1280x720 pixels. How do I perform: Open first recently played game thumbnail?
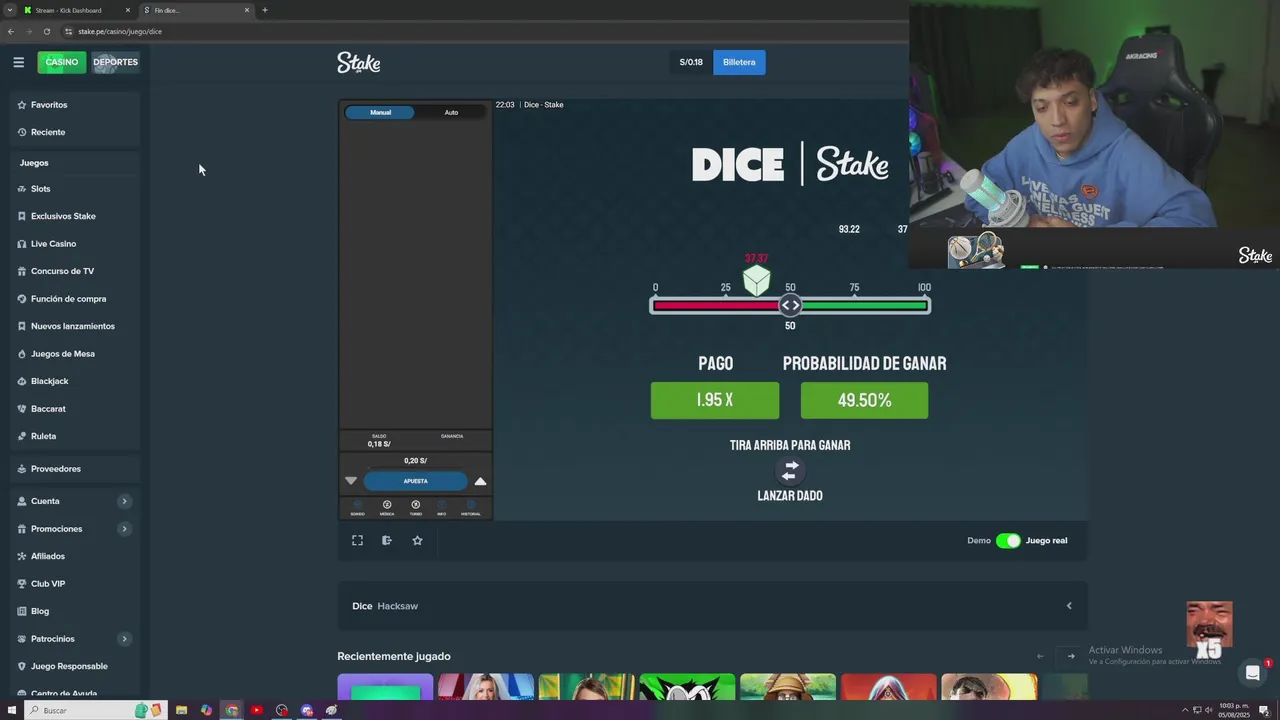tap(385, 687)
